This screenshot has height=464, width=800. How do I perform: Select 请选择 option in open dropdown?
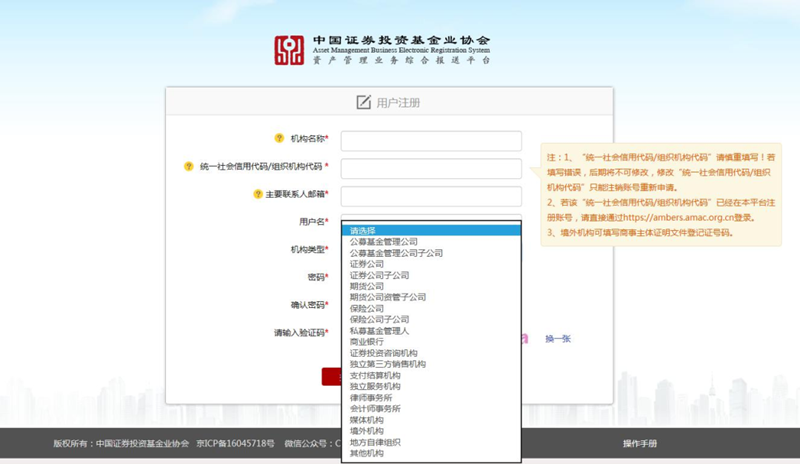(x=363, y=231)
